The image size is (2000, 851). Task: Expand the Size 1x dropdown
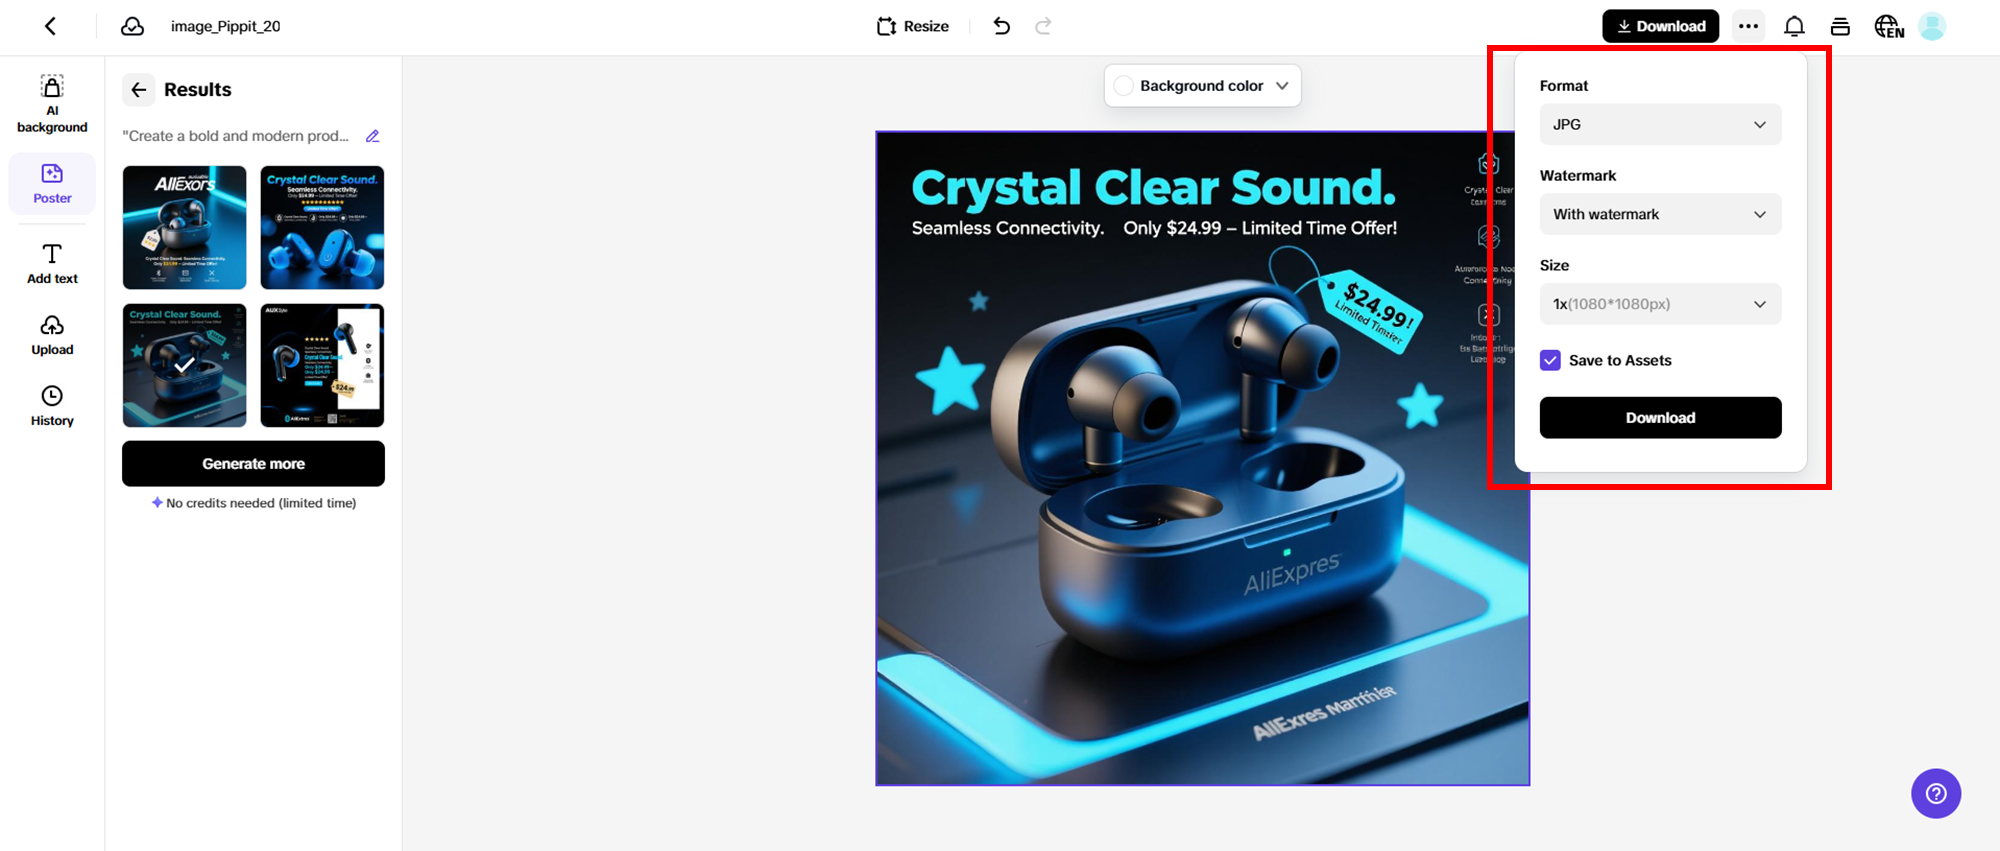pos(1660,304)
